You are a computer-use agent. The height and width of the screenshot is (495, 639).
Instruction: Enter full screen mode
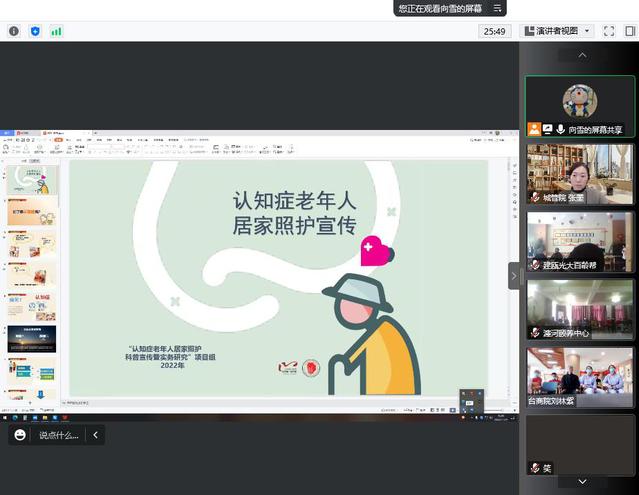[x=609, y=31]
